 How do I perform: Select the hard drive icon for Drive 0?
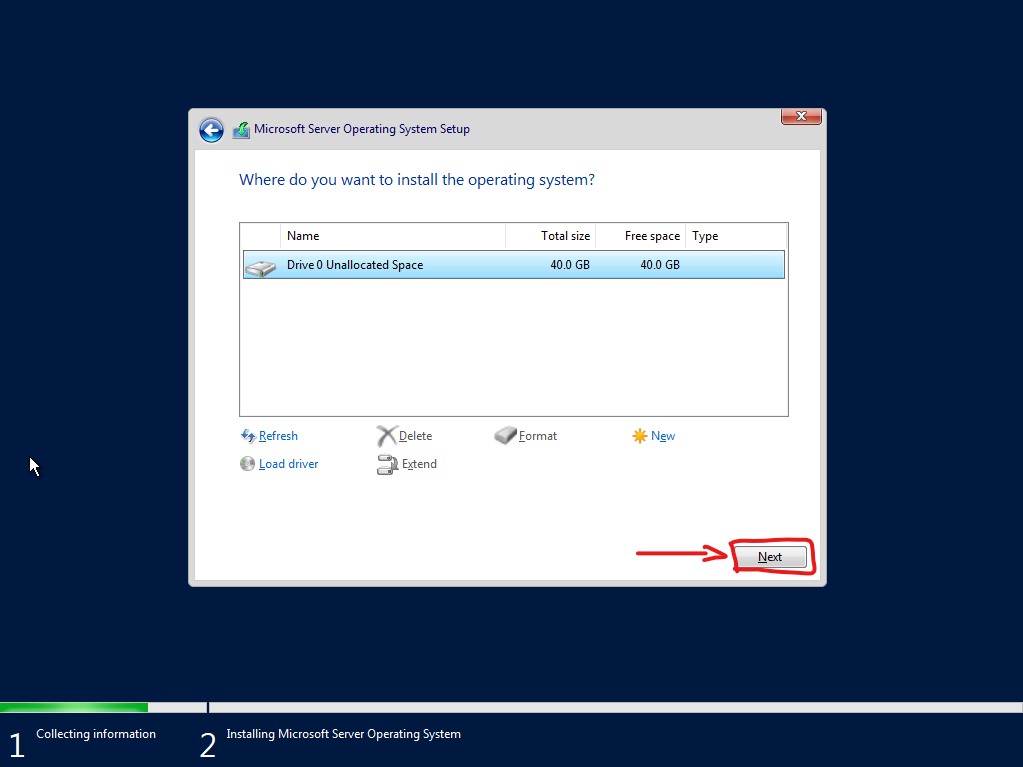pyautogui.click(x=260, y=267)
